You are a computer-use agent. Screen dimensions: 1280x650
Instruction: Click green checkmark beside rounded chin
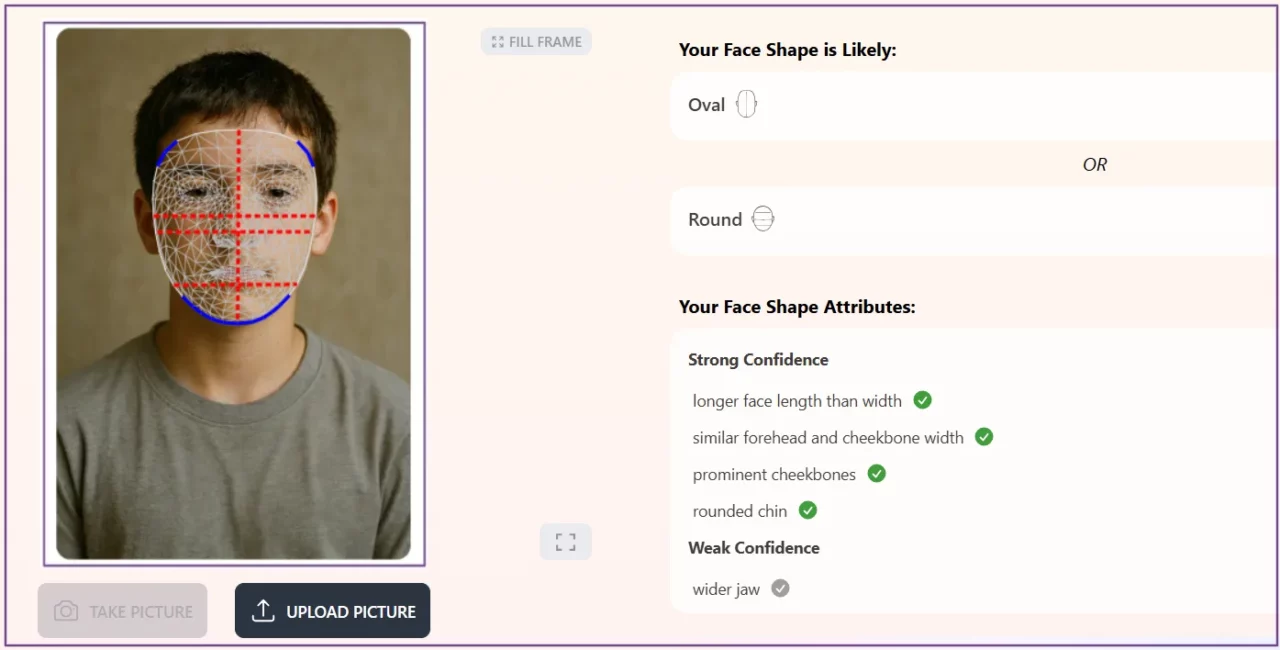tap(808, 511)
